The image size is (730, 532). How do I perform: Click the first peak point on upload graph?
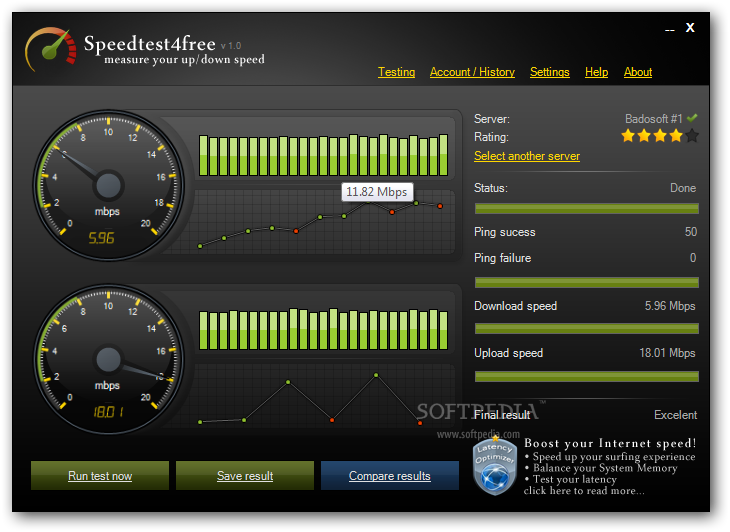[288, 382]
